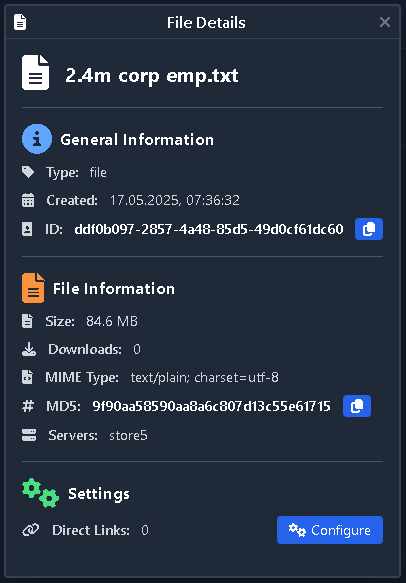Click the MD5 hash string 9f90aa58

pyautogui.click(x=211, y=406)
